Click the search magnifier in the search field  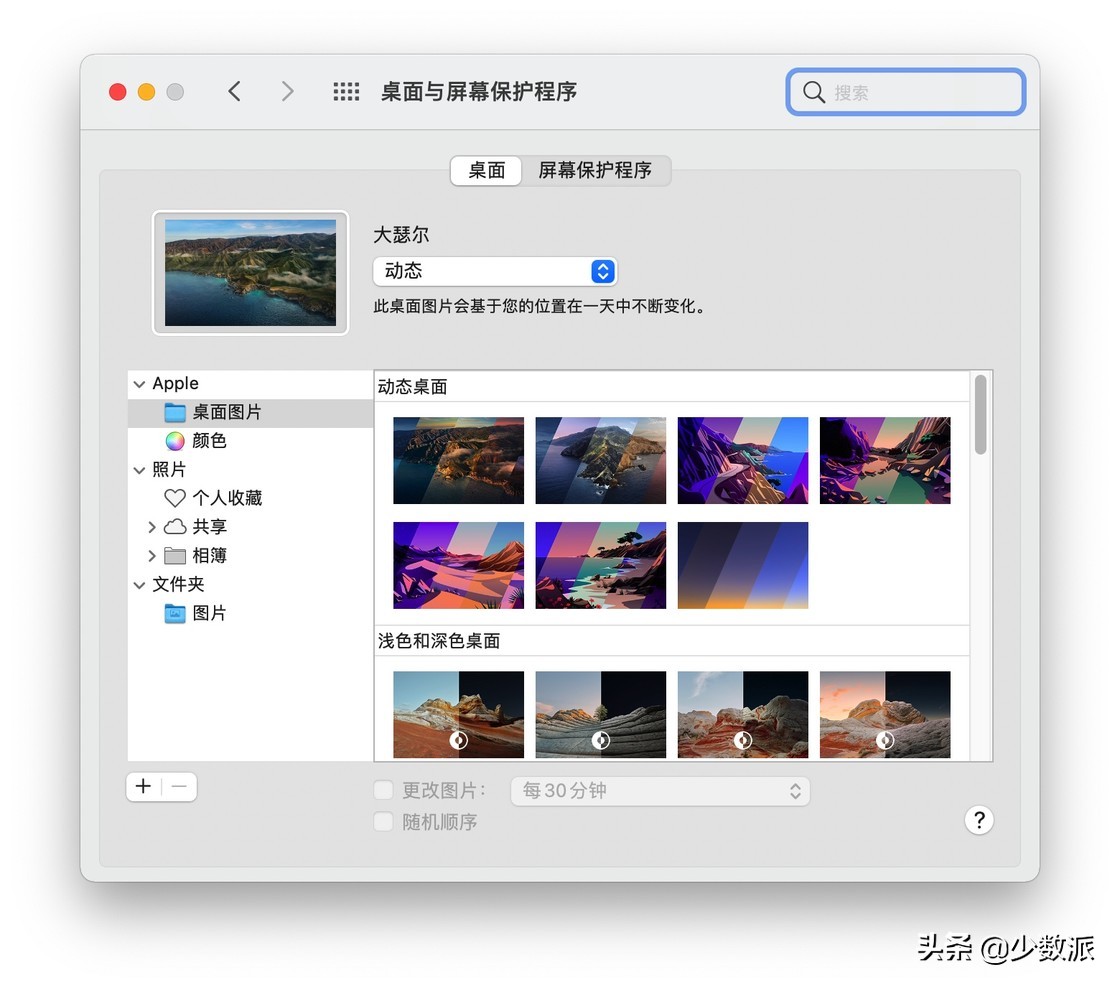(814, 92)
